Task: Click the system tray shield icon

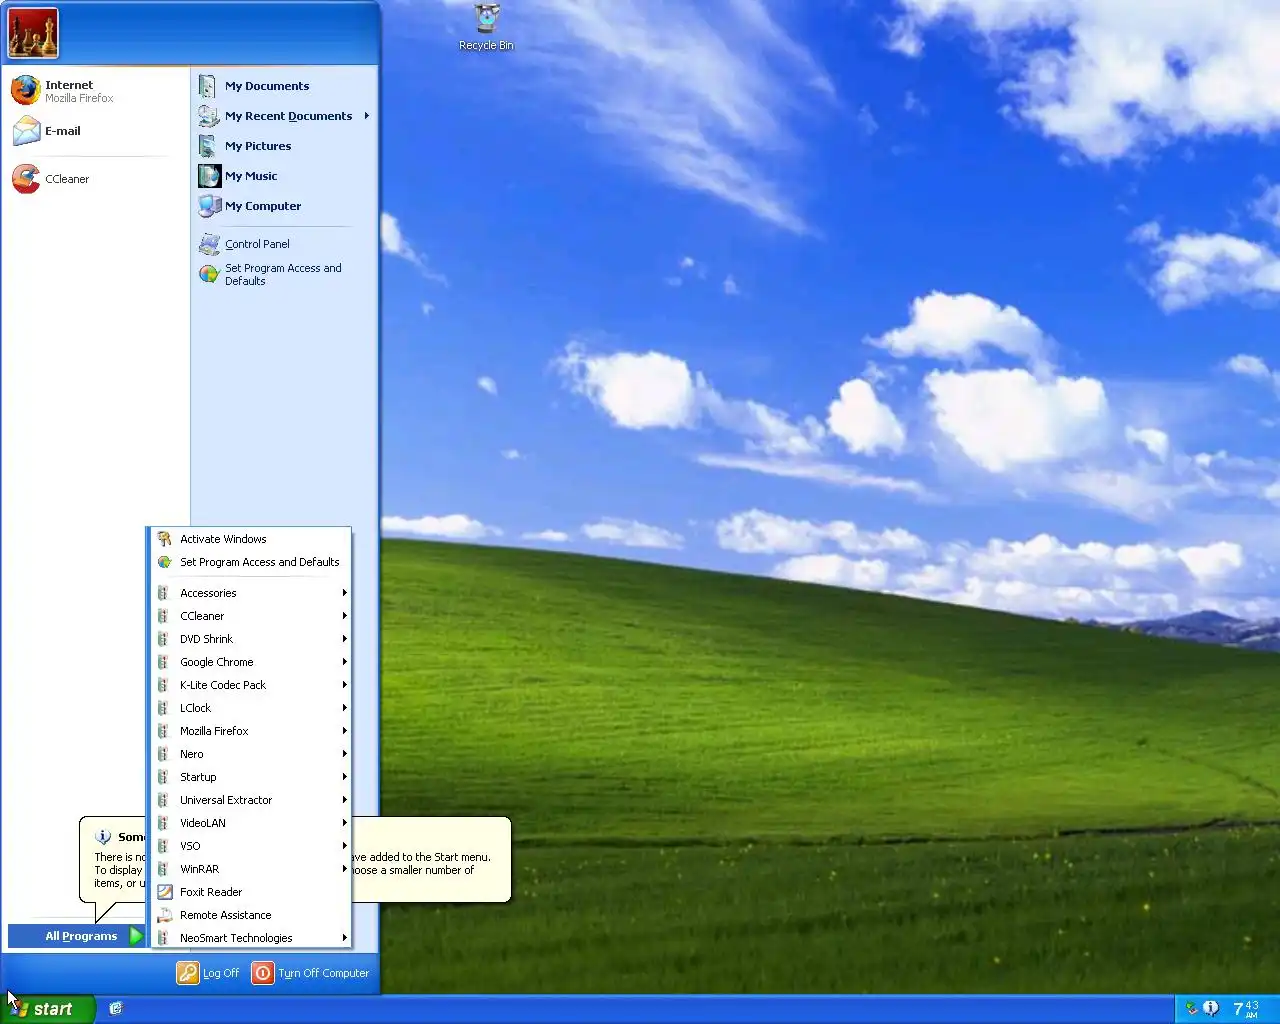Action: coord(1191,1009)
